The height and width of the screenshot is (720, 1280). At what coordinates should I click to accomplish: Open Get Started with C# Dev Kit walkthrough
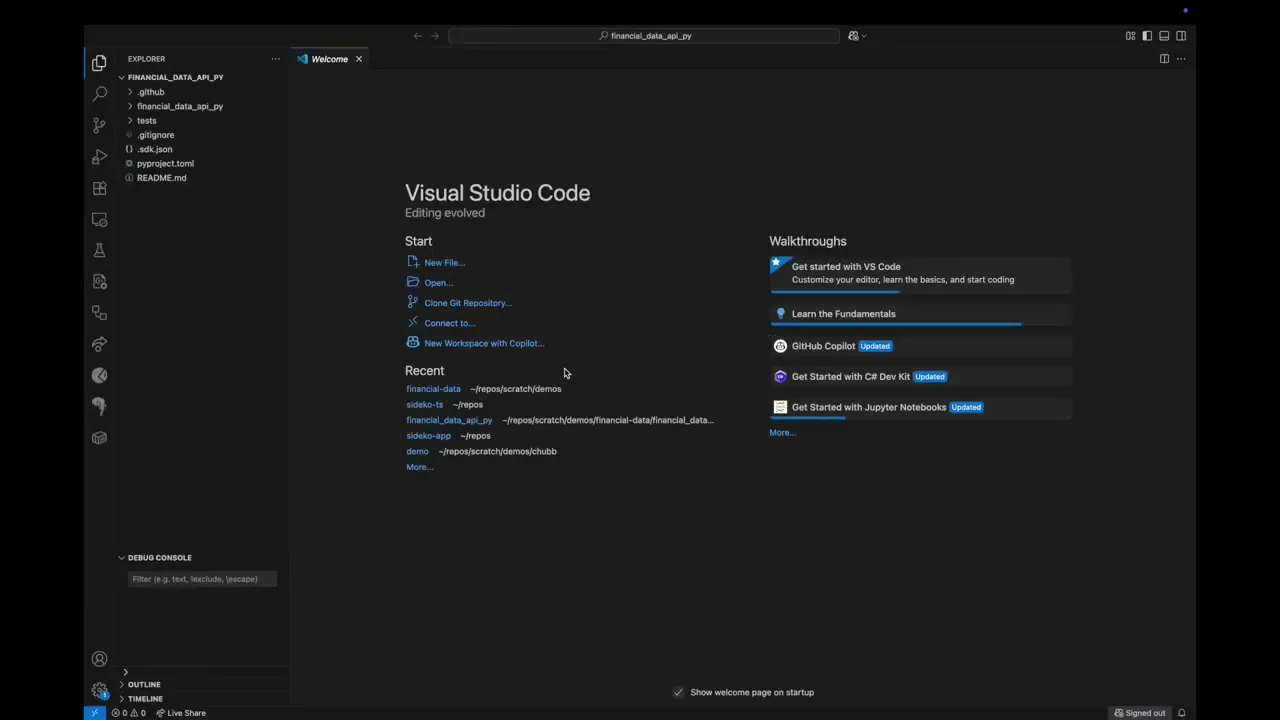point(920,377)
